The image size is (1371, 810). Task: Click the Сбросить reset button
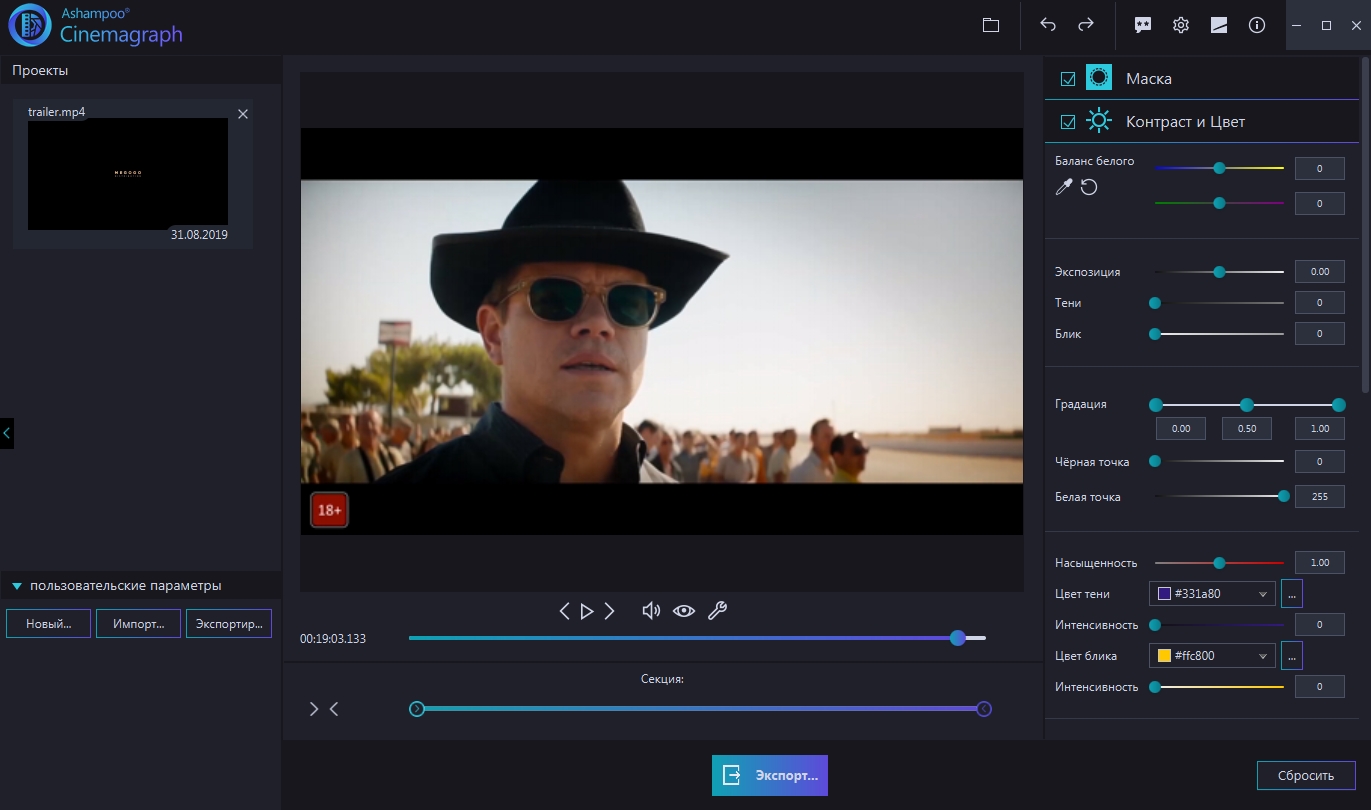(x=1306, y=775)
